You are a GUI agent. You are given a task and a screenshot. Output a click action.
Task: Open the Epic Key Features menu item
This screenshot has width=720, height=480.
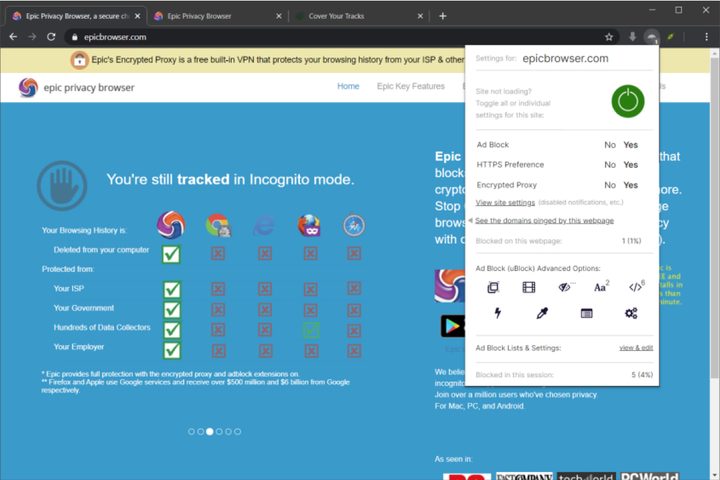[x=410, y=87]
